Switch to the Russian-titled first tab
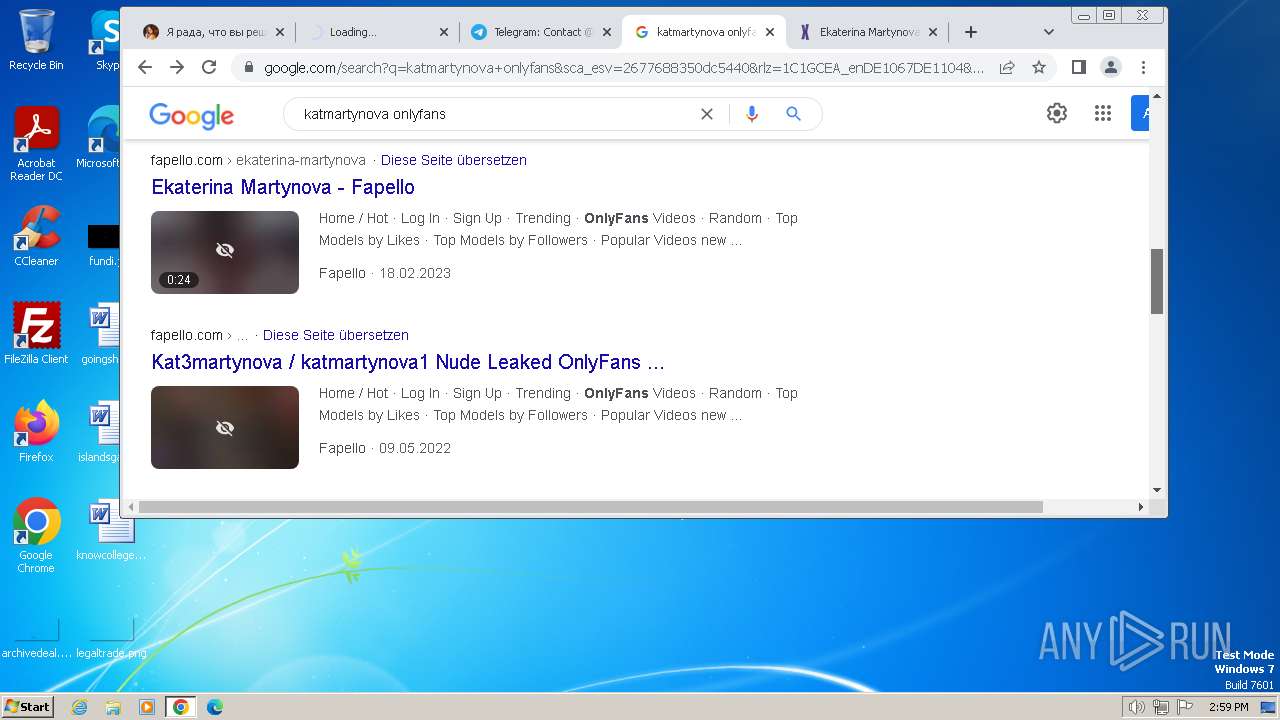The width and height of the screenshot is (1280, 720). click(x=213, y=32)
